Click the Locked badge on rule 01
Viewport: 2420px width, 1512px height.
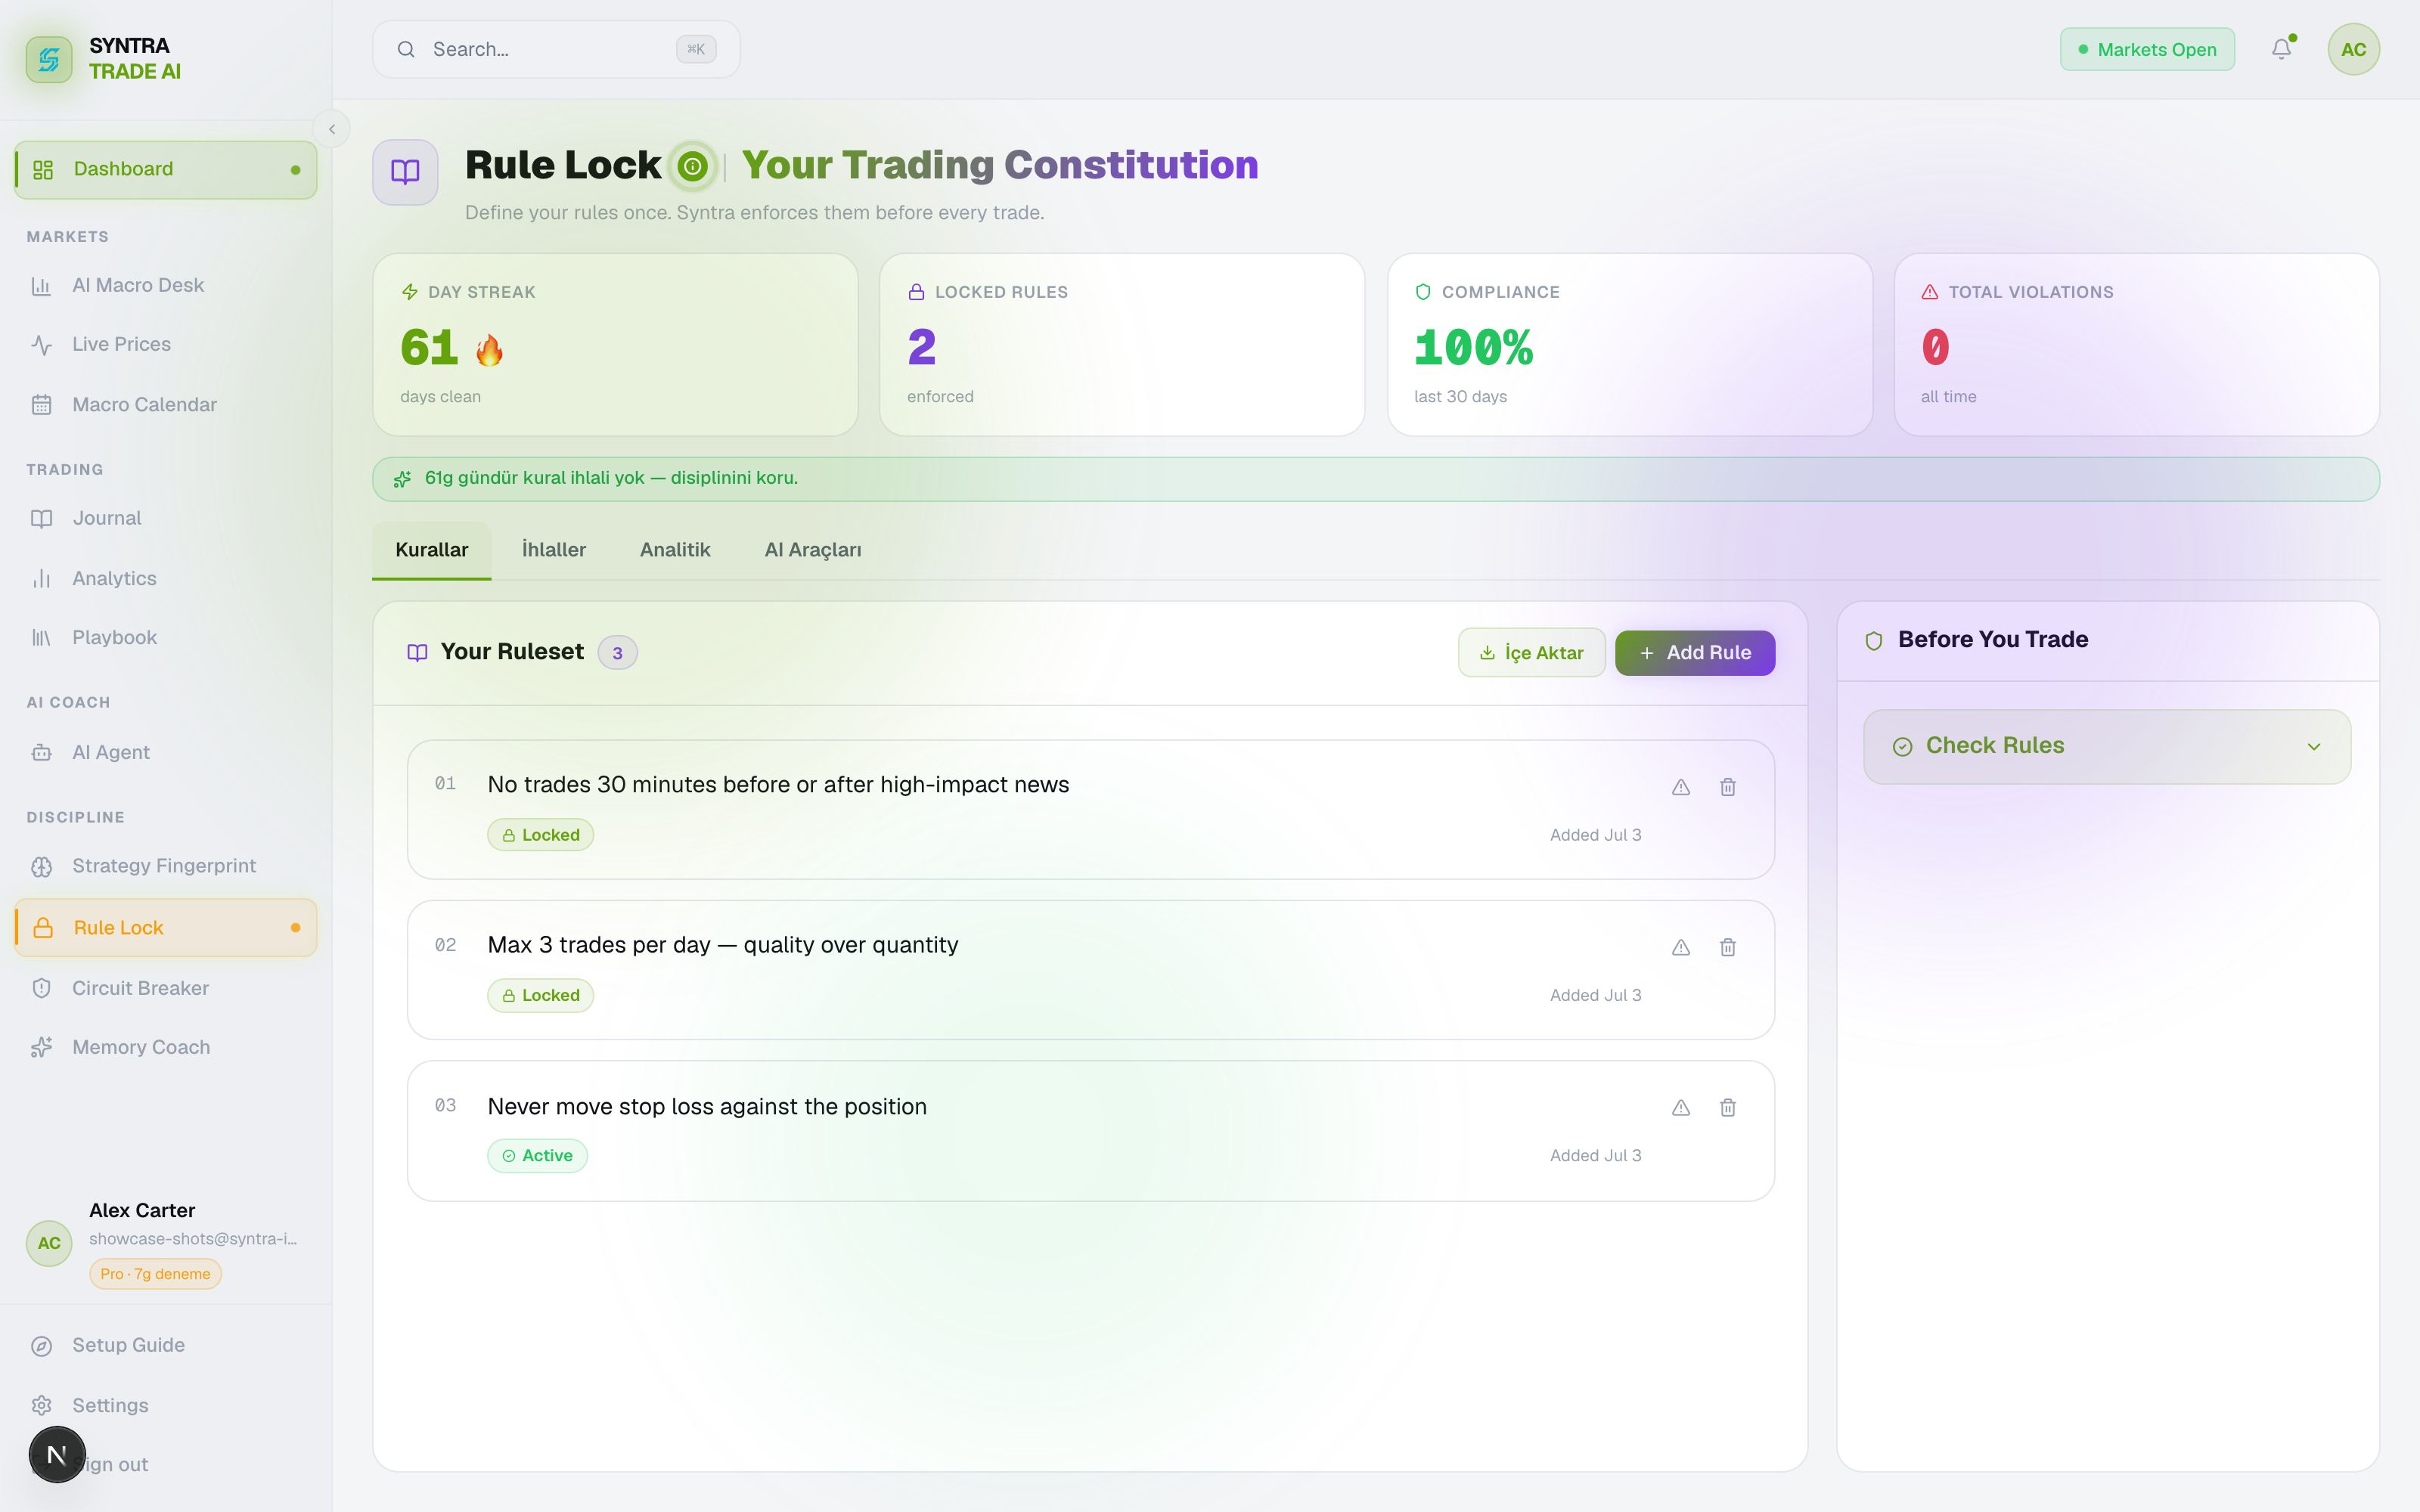coord(540,835)
